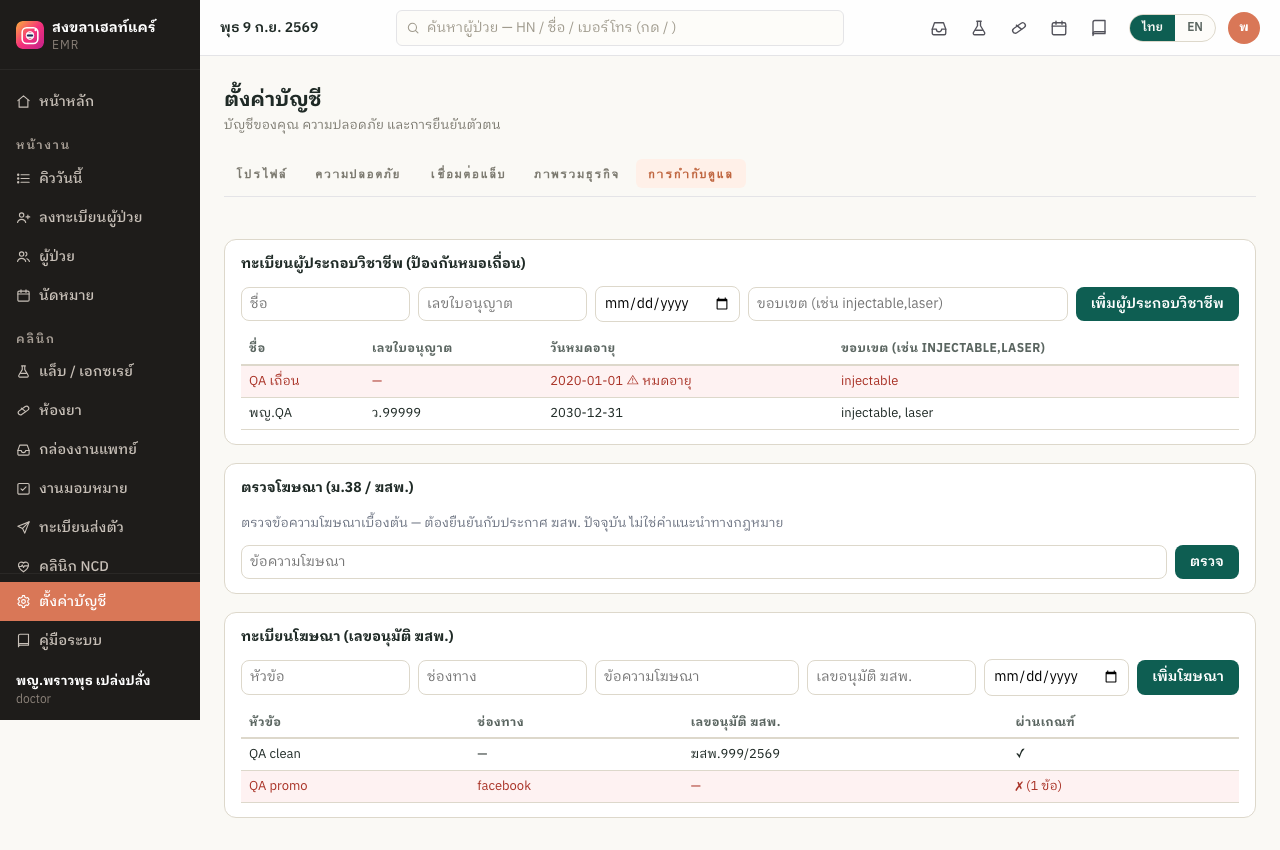Focus the หัวข้อ input field
The width and height of the screenshot is (1280, 850).
coord(325,677)
